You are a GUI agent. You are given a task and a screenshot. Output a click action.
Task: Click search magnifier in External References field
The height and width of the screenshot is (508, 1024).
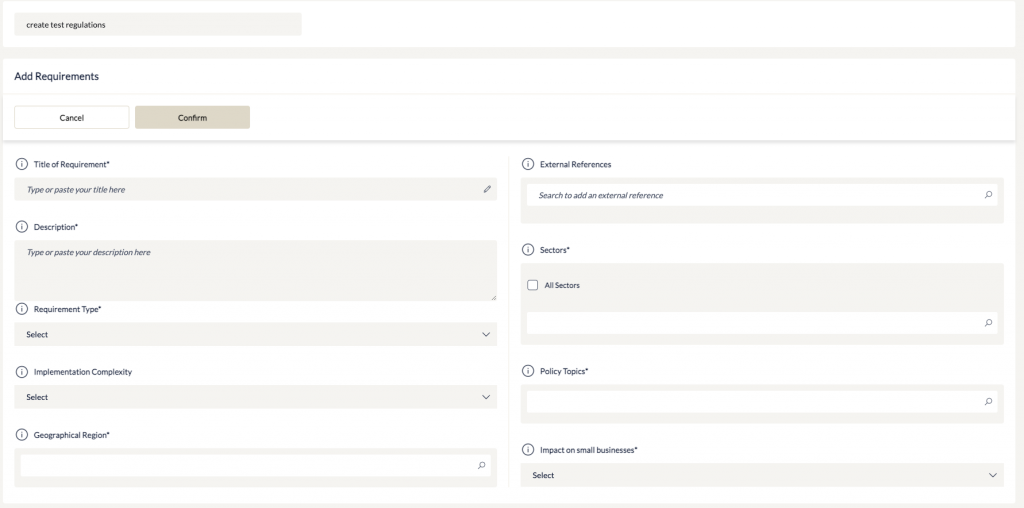(x=988, y=195)
